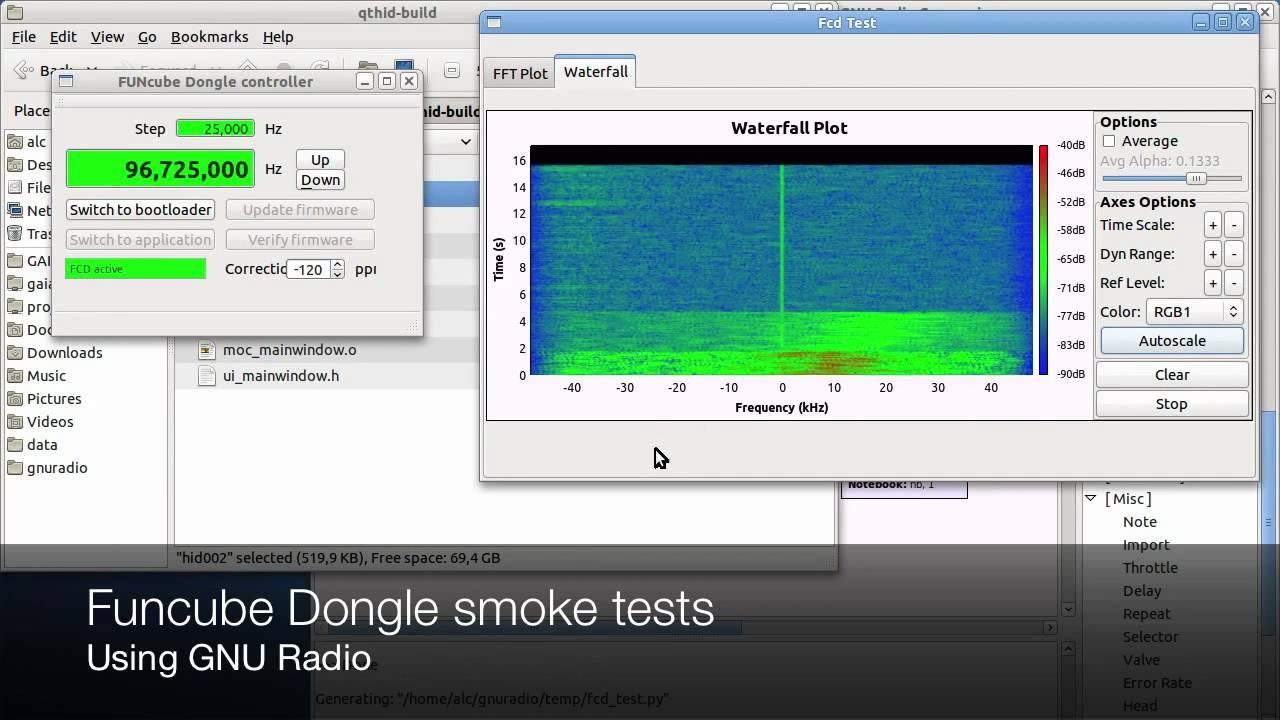The image size is (1280, 720).
Task: Open the Go menu in file manager
Action: 147,37
